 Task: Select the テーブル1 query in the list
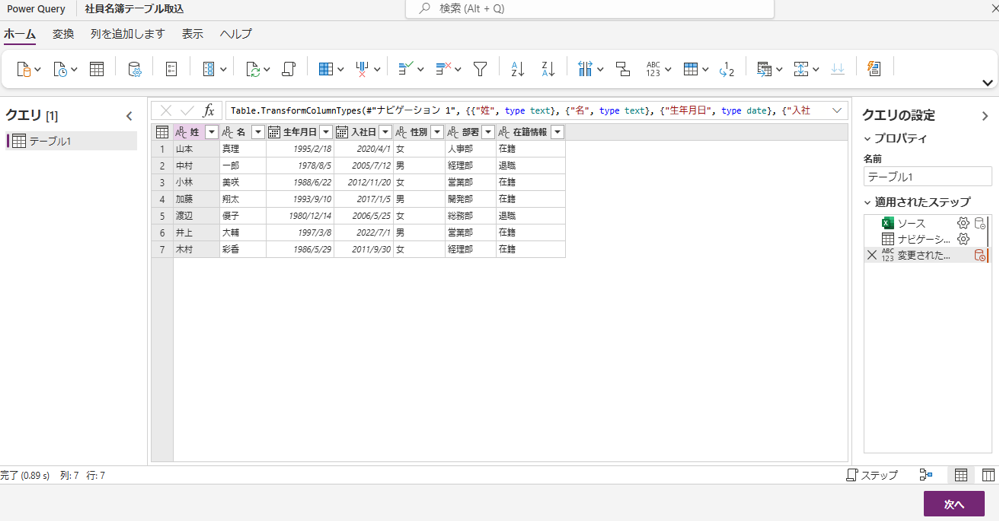[x=71, y=141]
